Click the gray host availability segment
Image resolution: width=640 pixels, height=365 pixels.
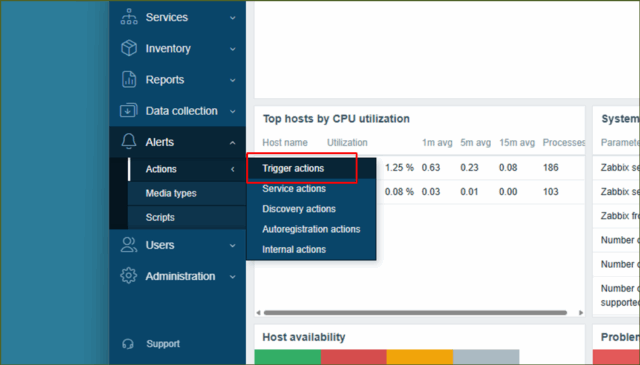coord(486,357)
